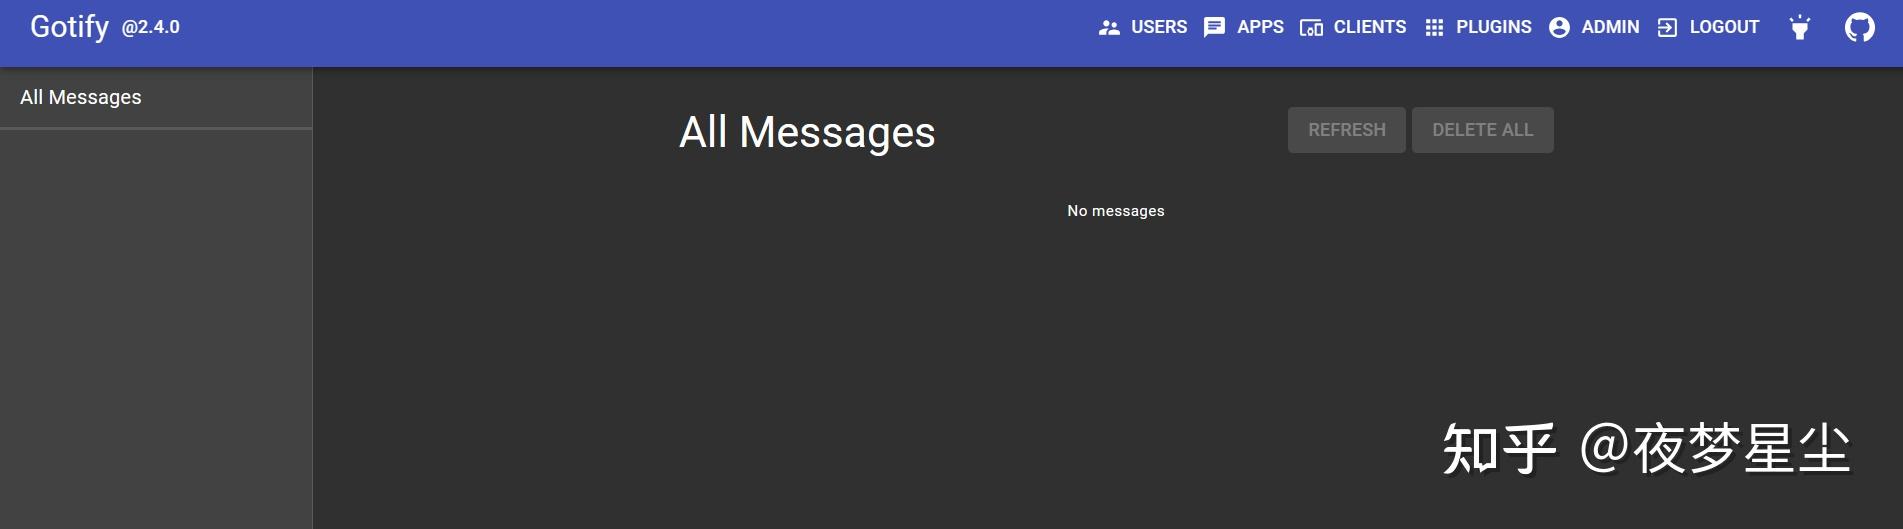The height and width of the screenshot is (529, 1903).
Task: Click the Plugins grid icon
Action: tap(1434, 28)
